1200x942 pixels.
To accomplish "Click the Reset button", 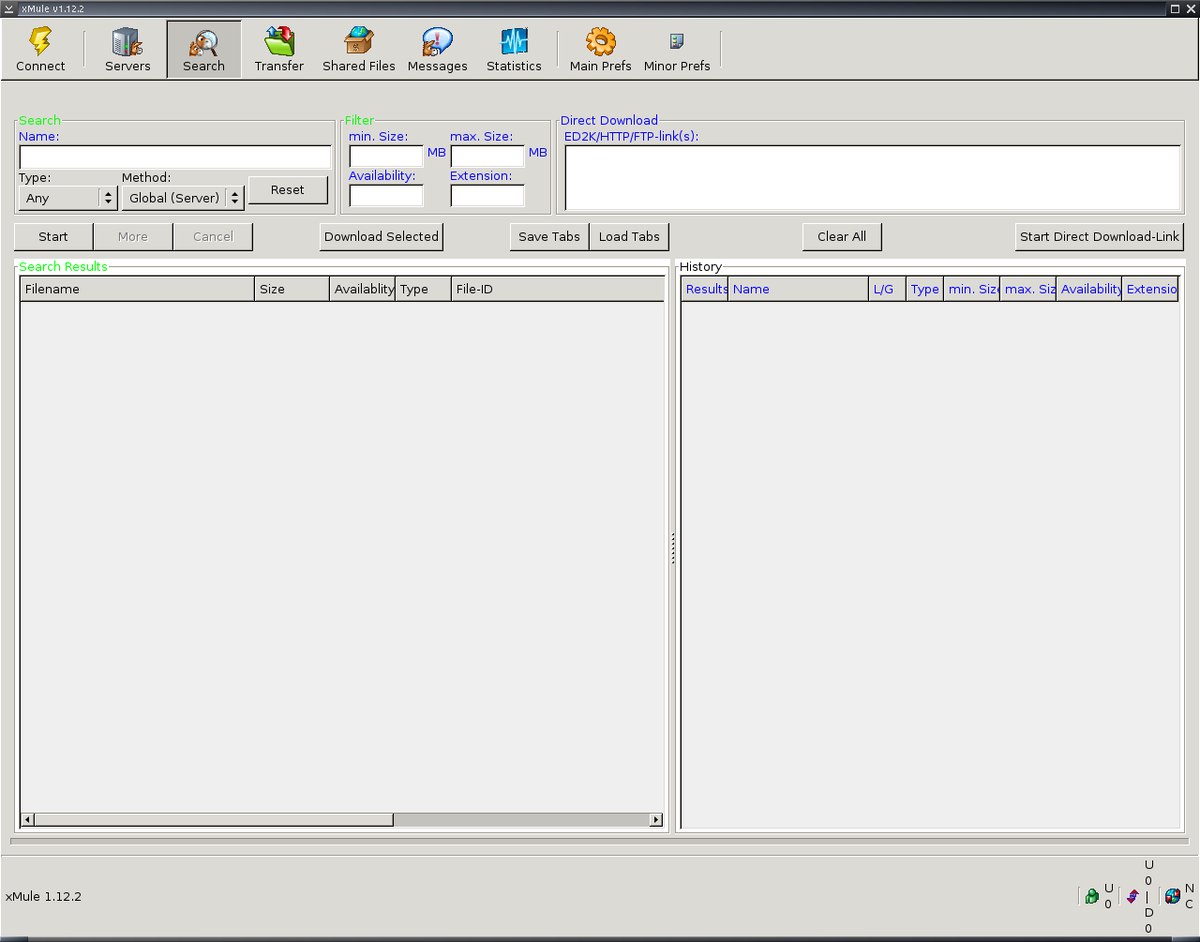I will coord(288,190).
